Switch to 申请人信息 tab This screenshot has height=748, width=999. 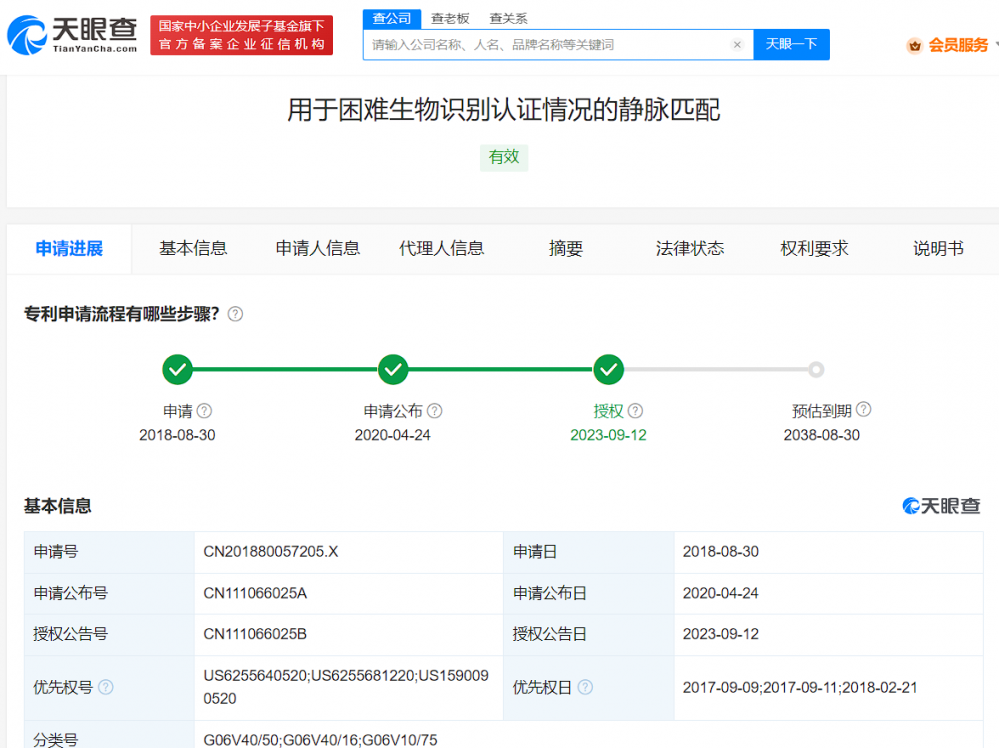point(317,248)
